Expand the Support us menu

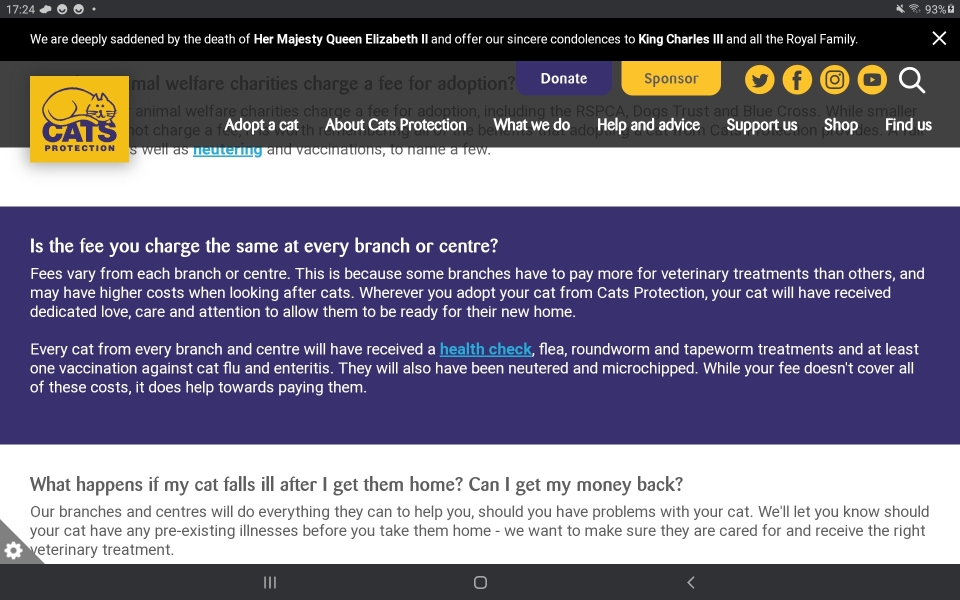click(x=761, y=125)
